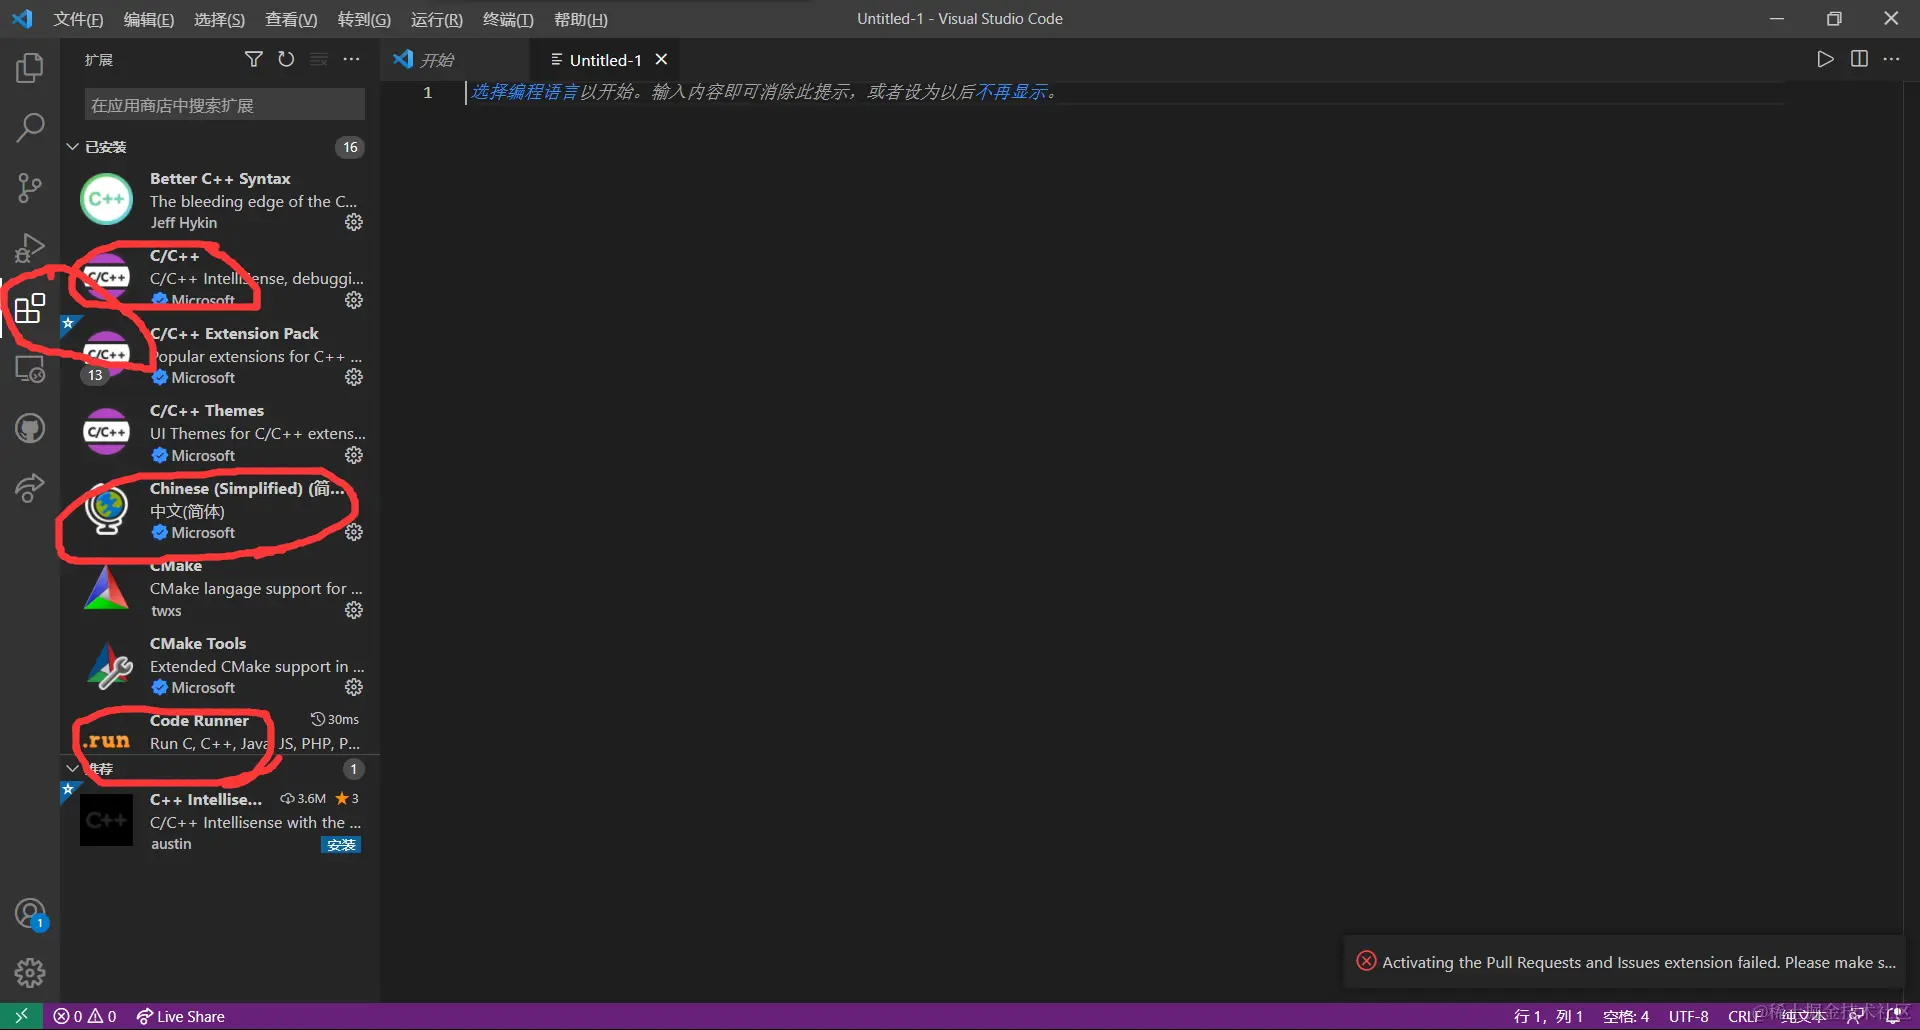Image resolution: width=1920 pixels, height=1030 pixels.
Task: Click the Pull Requests activation failed notification
Action: coord(1624,962)
